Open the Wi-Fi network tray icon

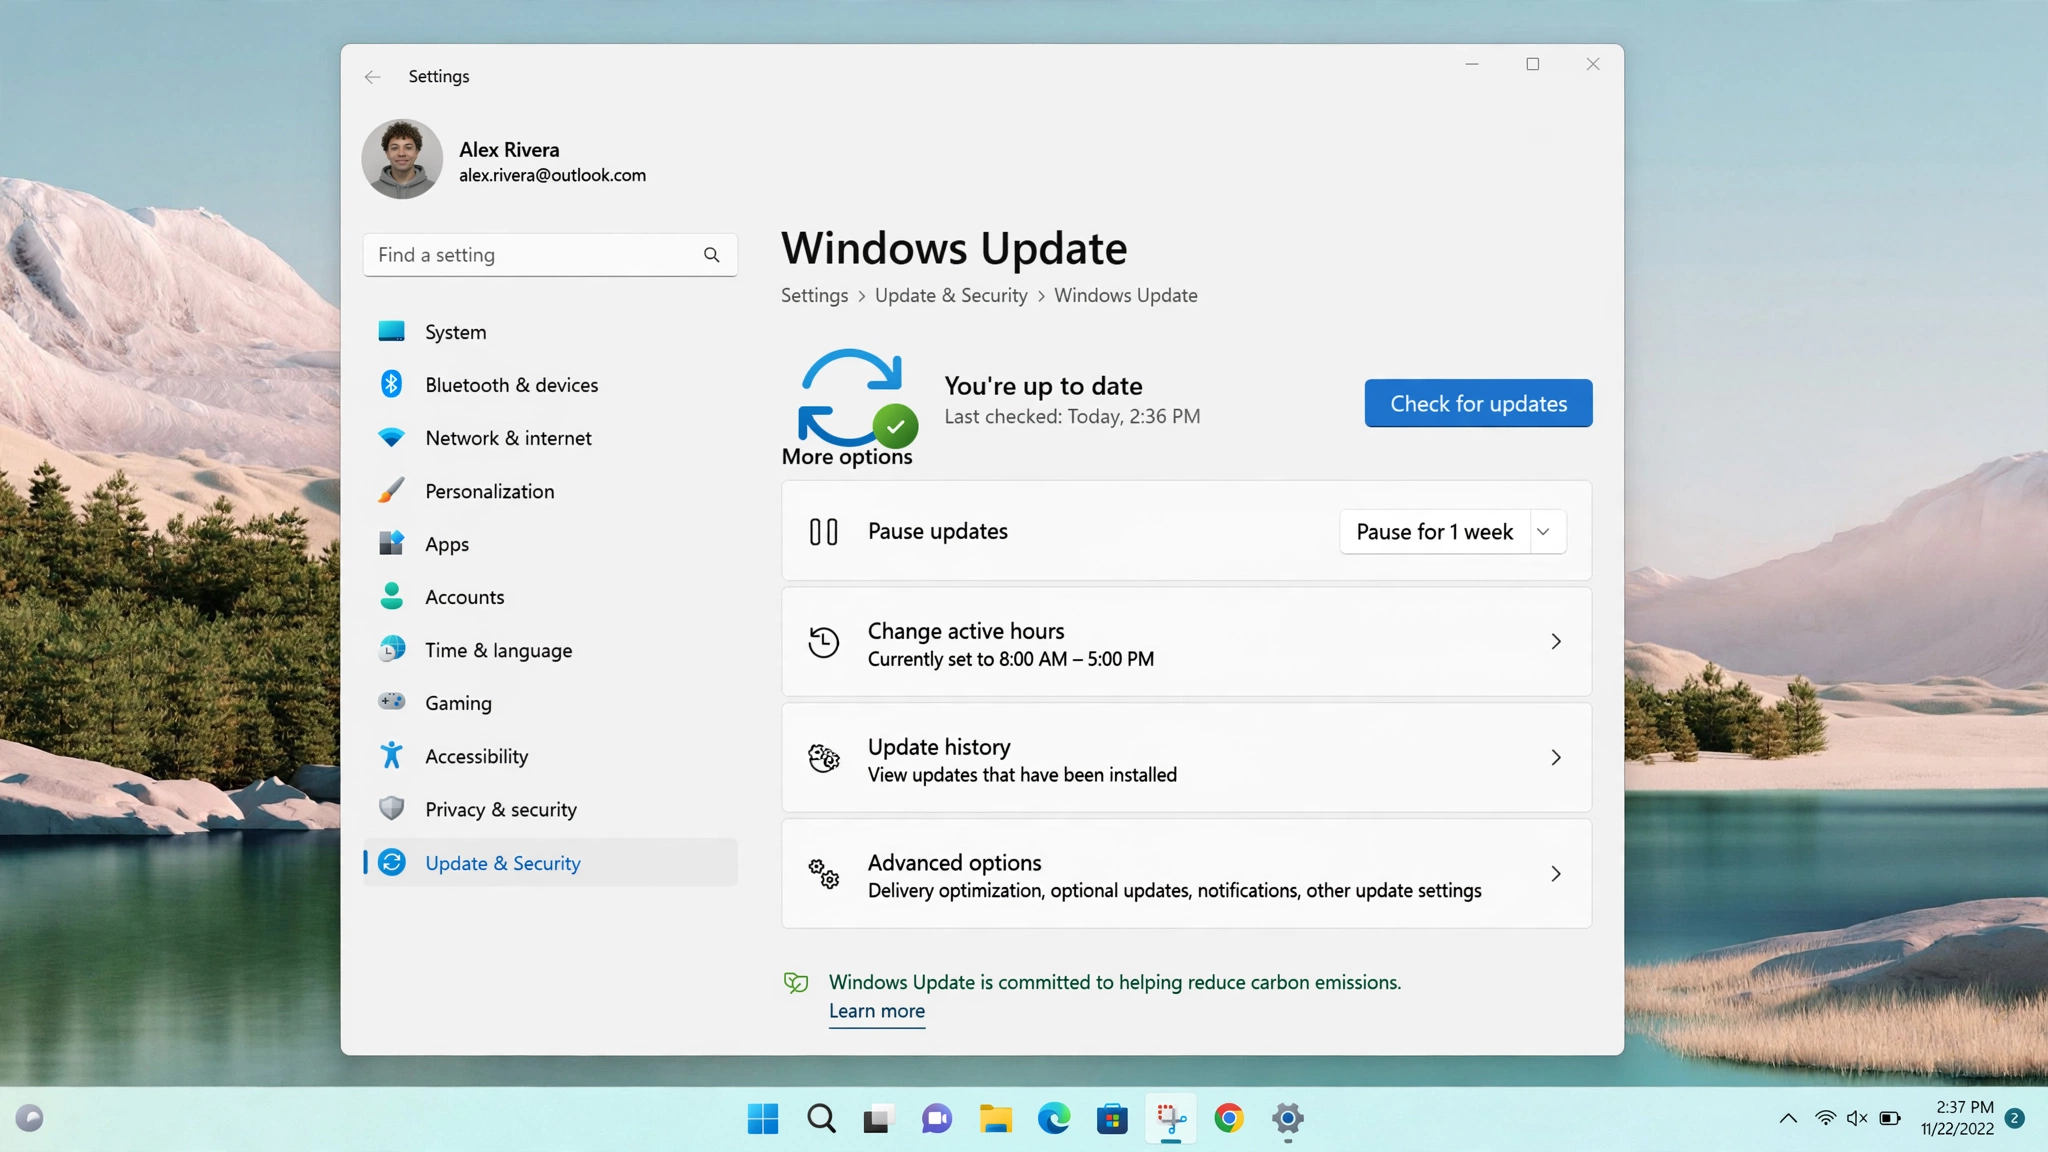point(1825,1118)
